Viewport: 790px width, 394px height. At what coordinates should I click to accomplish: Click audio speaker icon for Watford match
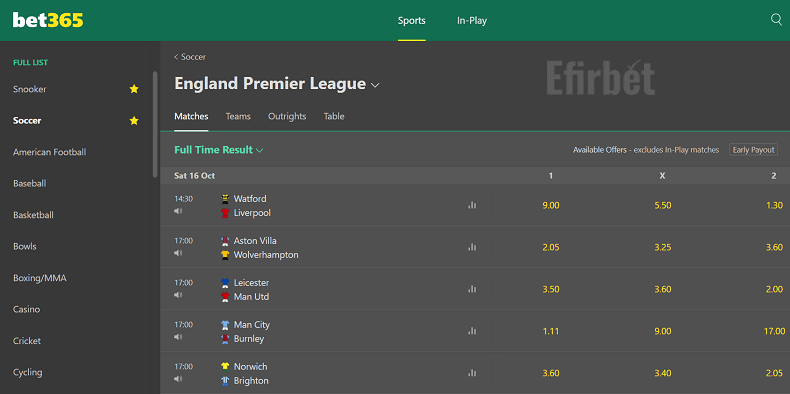coord(178,211)
